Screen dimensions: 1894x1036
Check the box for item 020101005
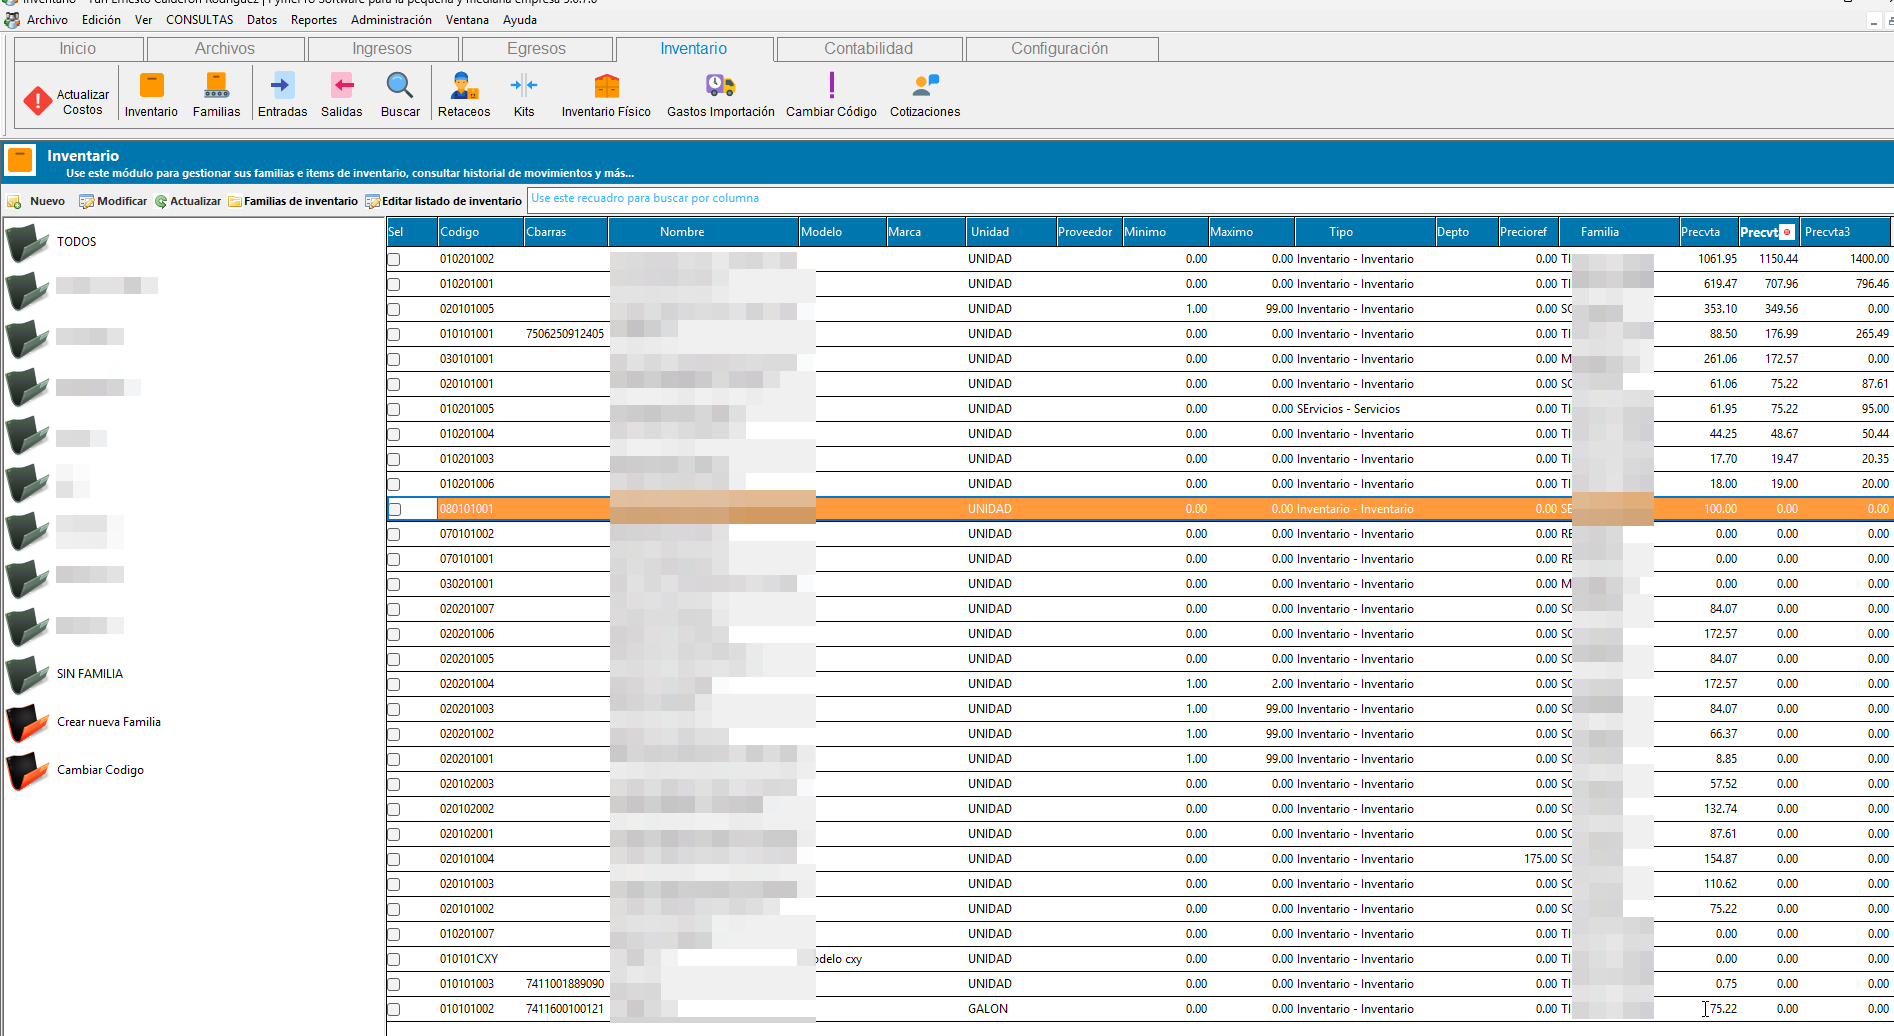point(394,310)
